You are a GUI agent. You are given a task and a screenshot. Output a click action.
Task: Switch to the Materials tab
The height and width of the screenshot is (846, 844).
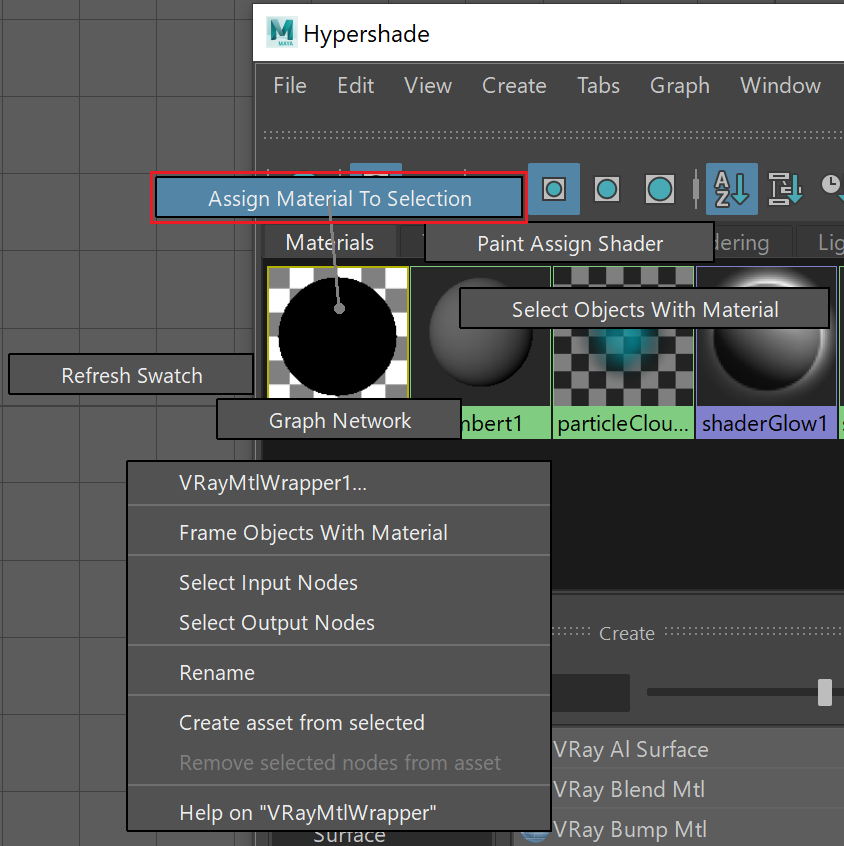coord(330,242)
